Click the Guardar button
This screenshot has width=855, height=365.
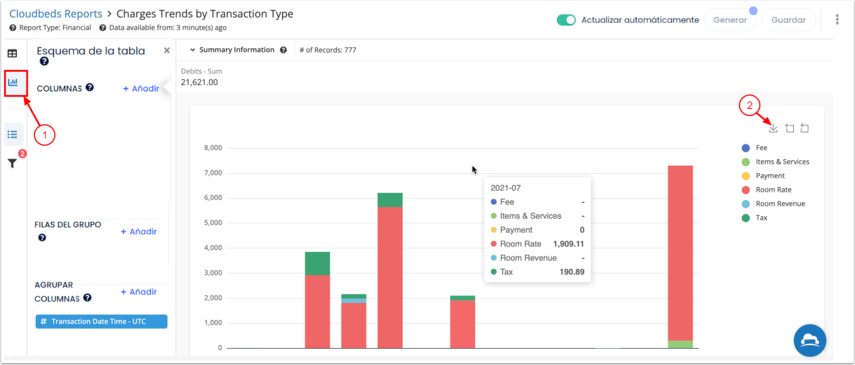click(x=788, y=20)
